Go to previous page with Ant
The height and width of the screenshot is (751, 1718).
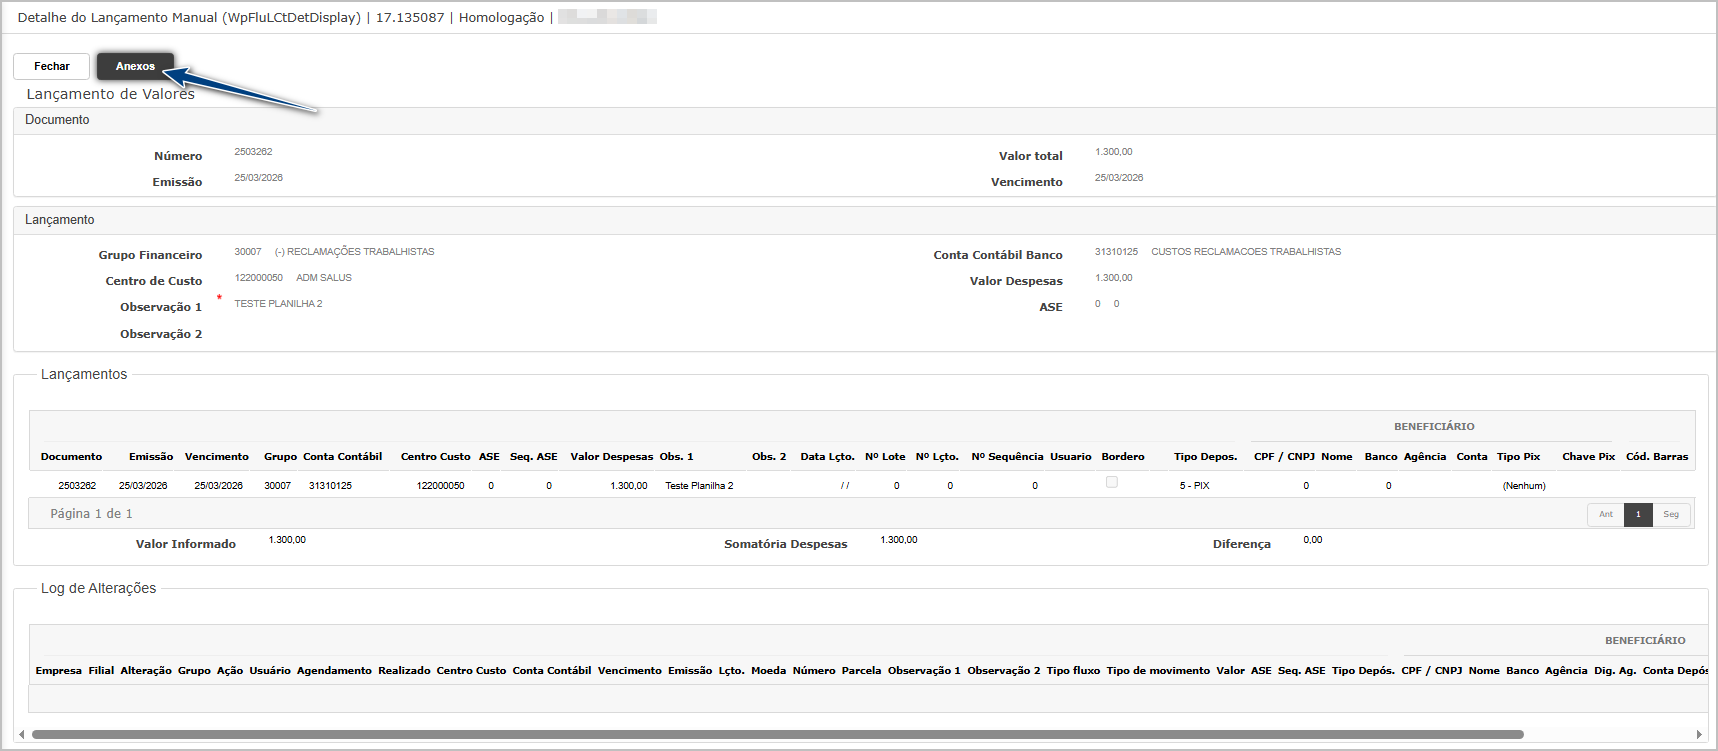coord(1605,514)
